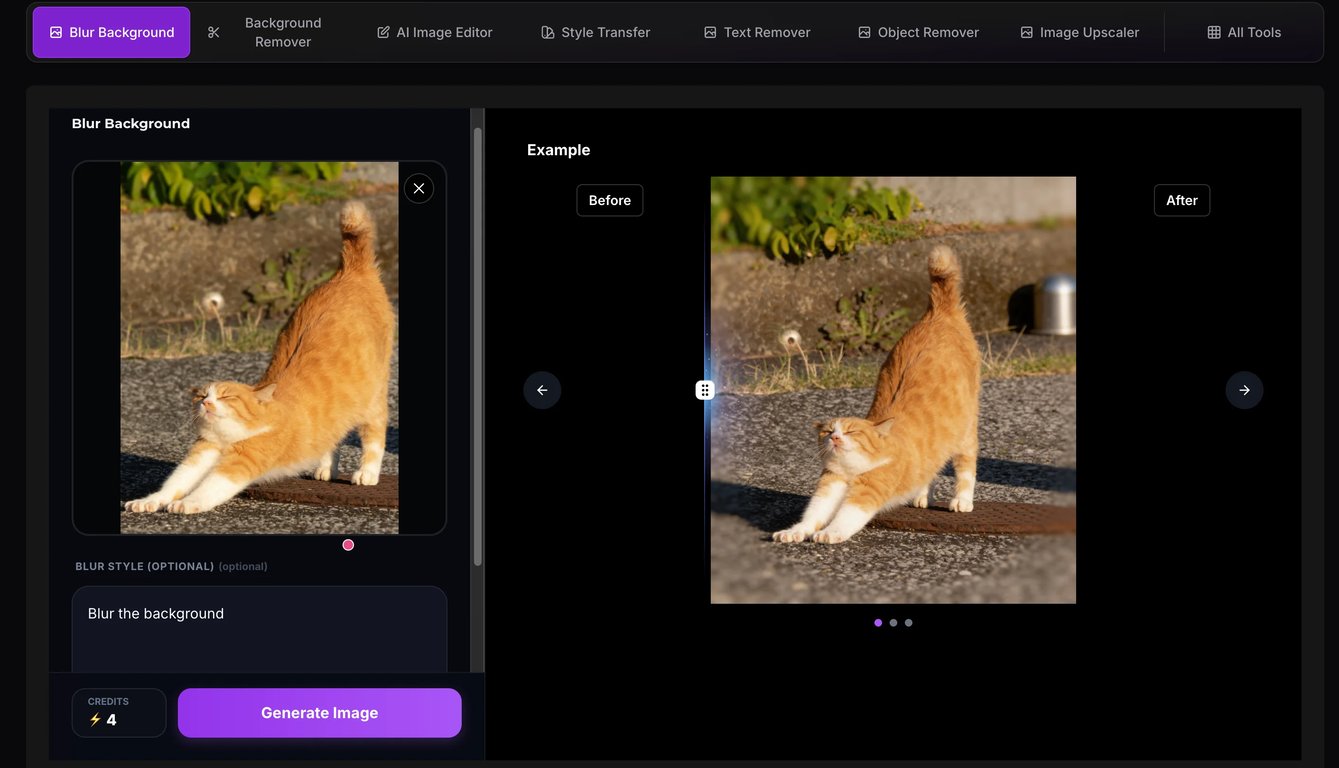Click the red dot below the image preview

pyautogui.click(x=348, y=545)
